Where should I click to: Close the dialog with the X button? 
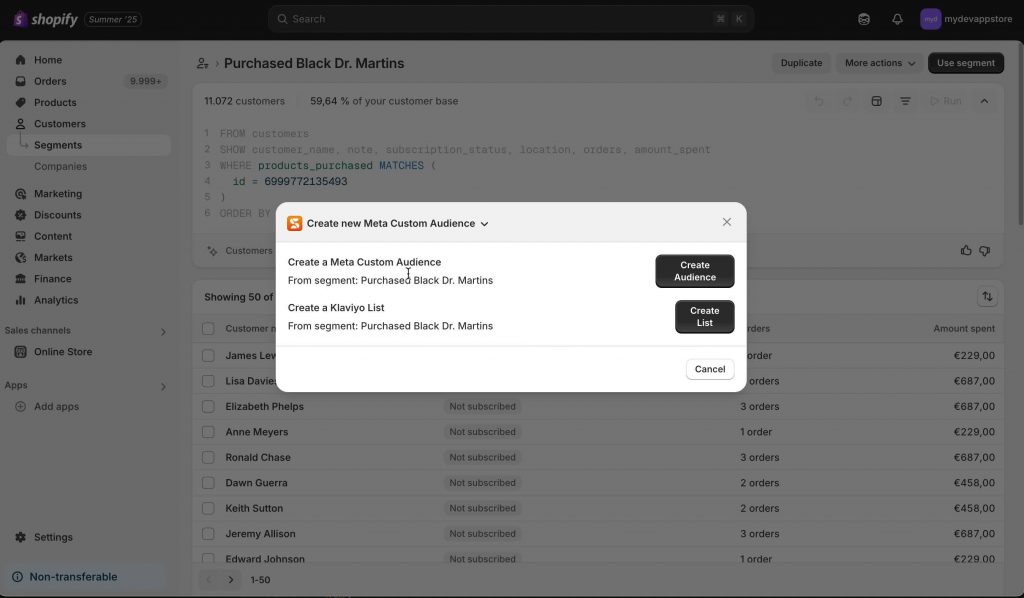[x=727, y=223]
